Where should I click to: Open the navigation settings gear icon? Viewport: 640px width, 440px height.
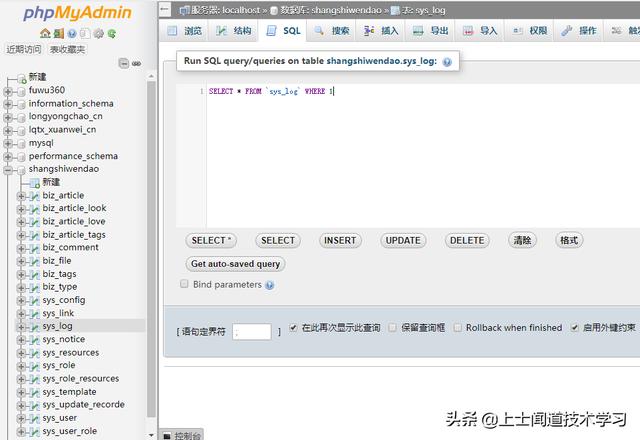98,33
